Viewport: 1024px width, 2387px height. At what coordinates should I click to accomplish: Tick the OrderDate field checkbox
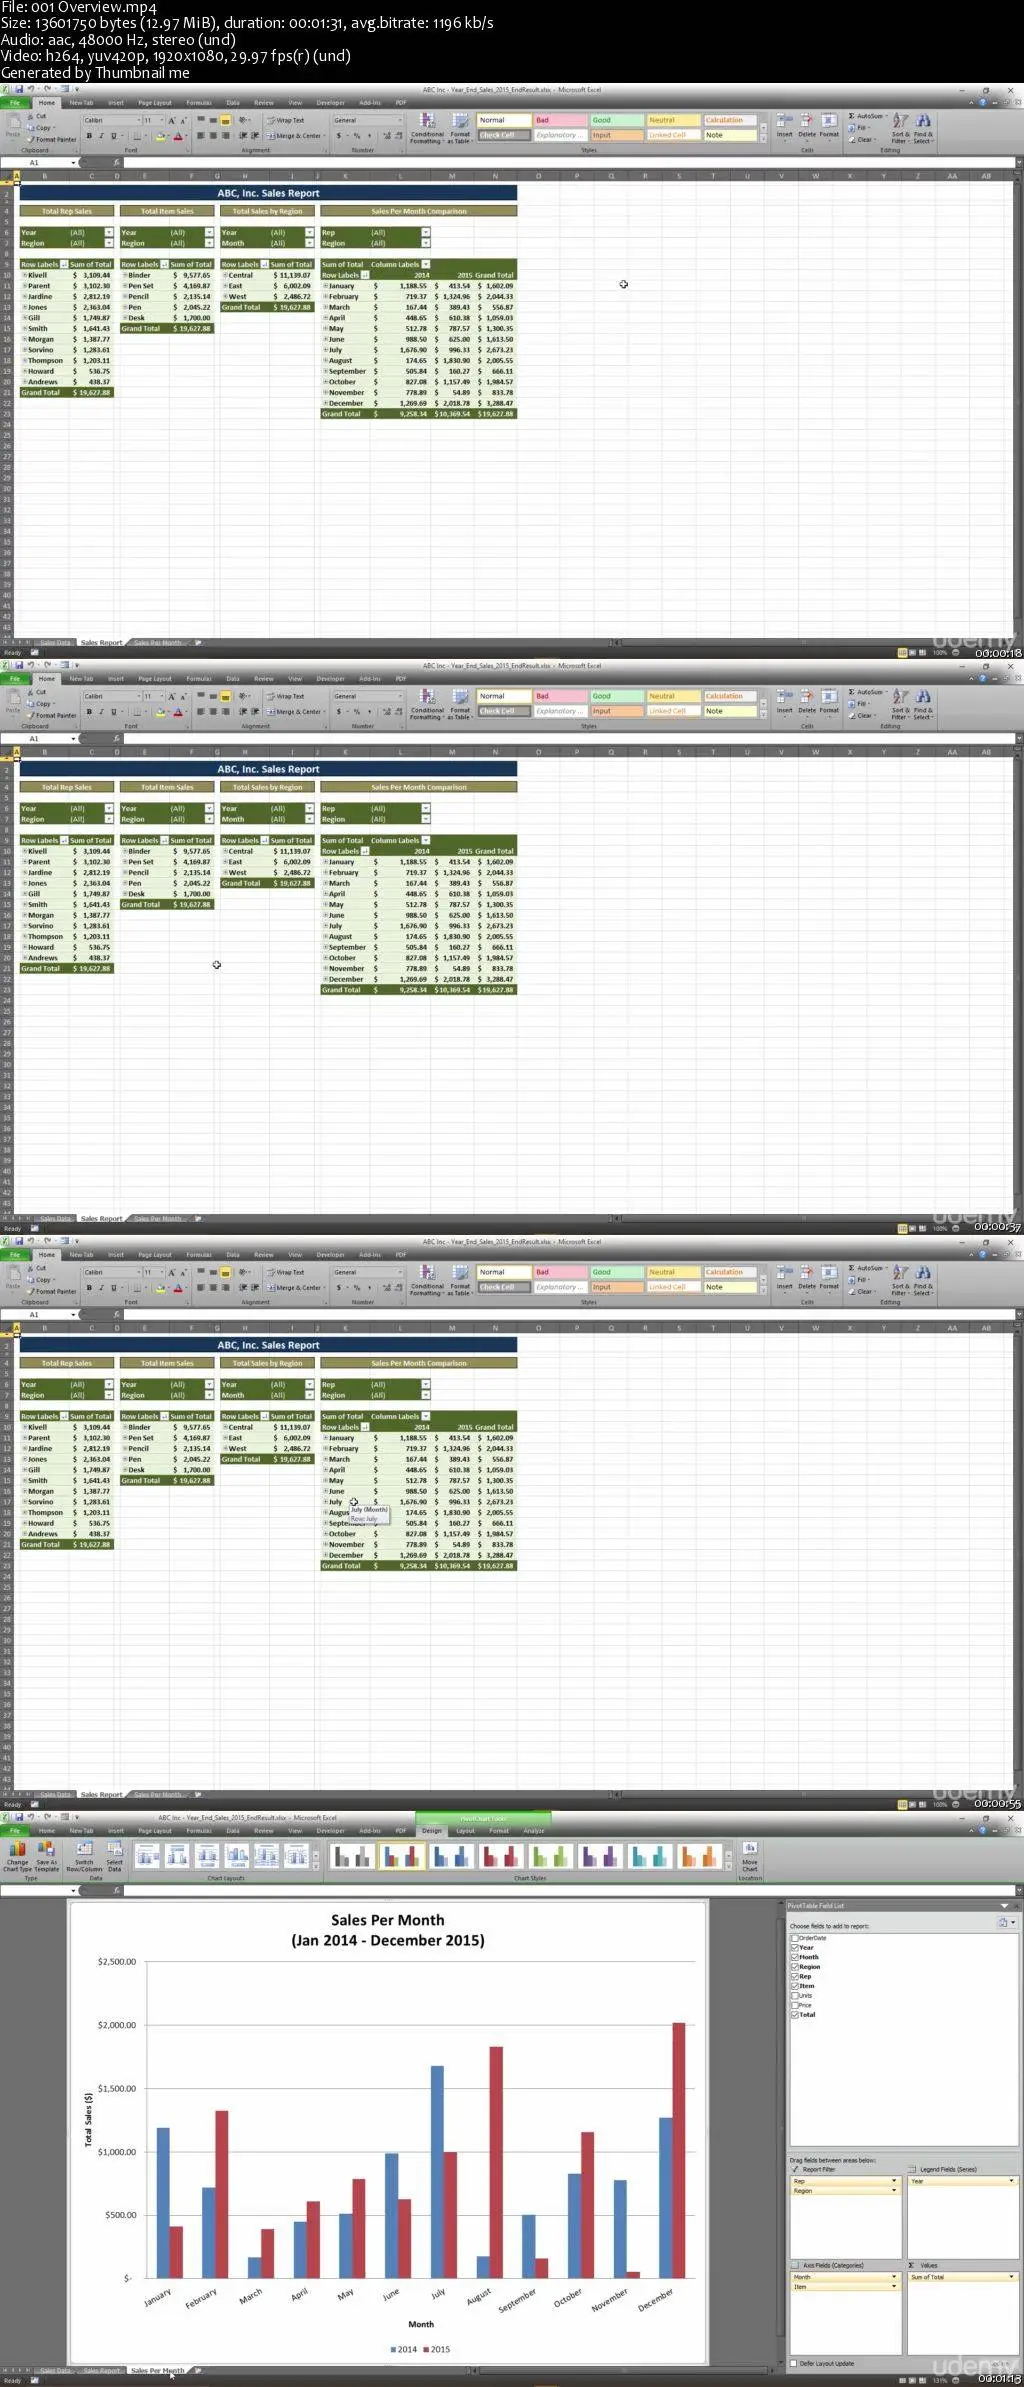coord(795,1938)
